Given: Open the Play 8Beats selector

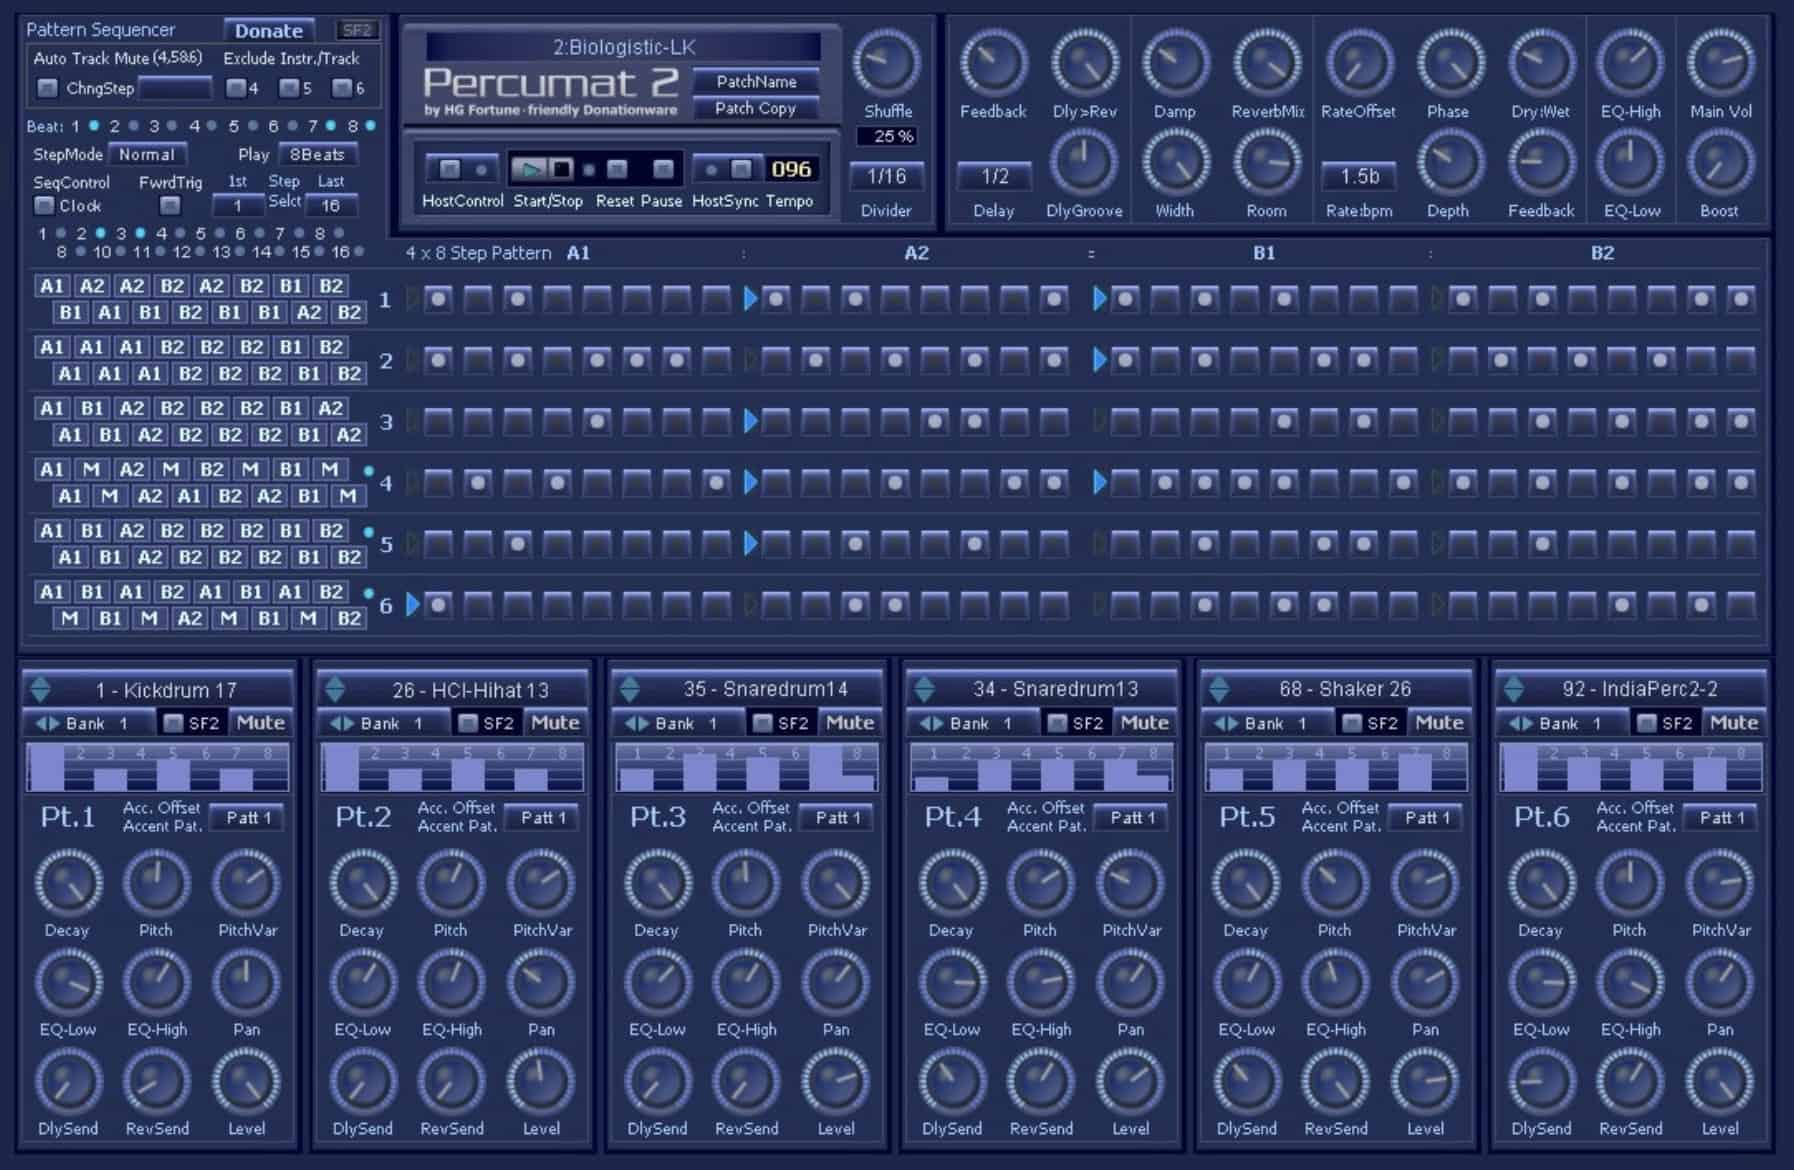Looking at the screenshot, I should tap(316, 154).
